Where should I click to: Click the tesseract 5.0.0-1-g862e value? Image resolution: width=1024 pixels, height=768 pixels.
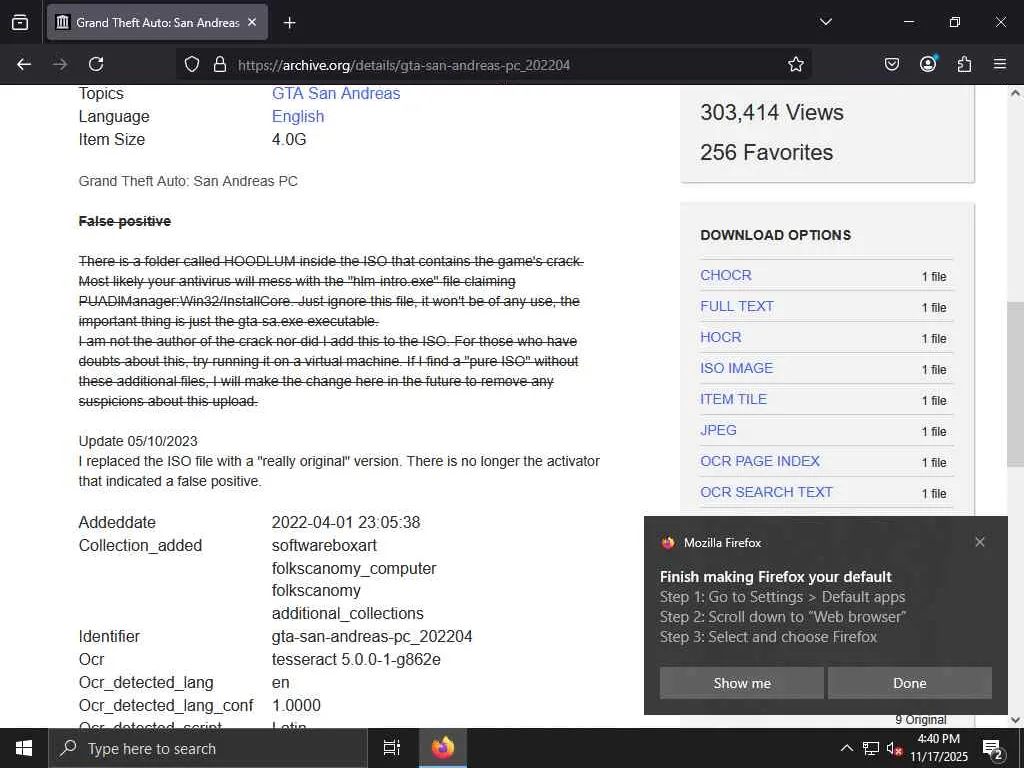click(x=356, y=659)
